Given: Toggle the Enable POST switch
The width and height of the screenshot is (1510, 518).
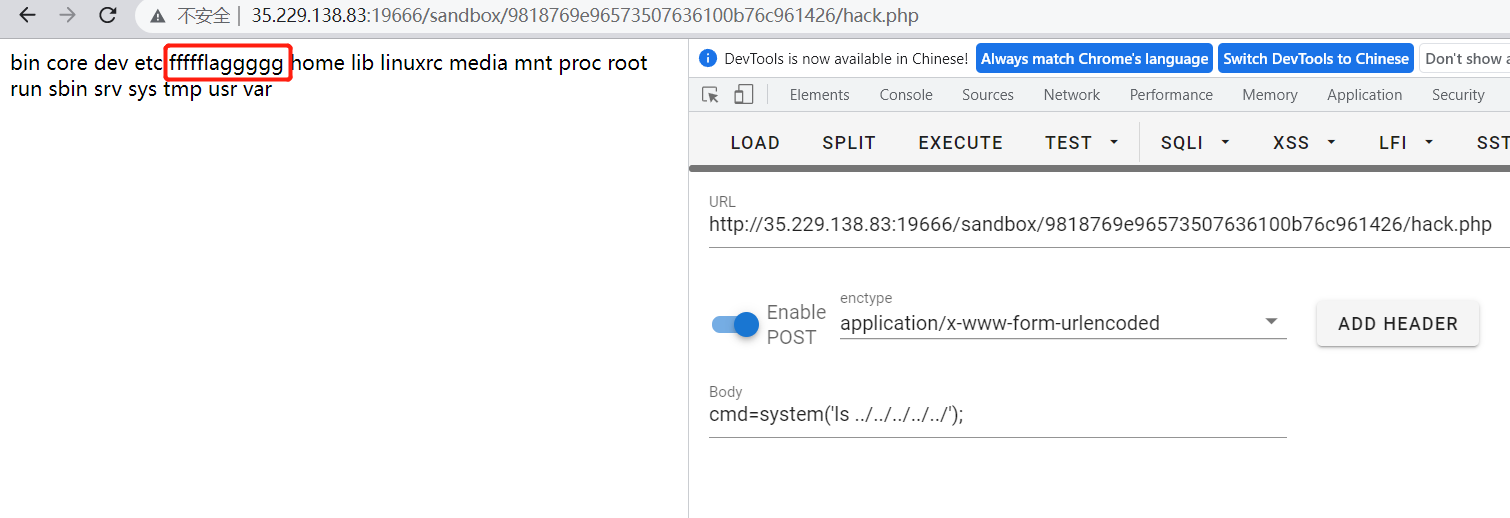Looking at the screenshot, I should tap(736, 325).
